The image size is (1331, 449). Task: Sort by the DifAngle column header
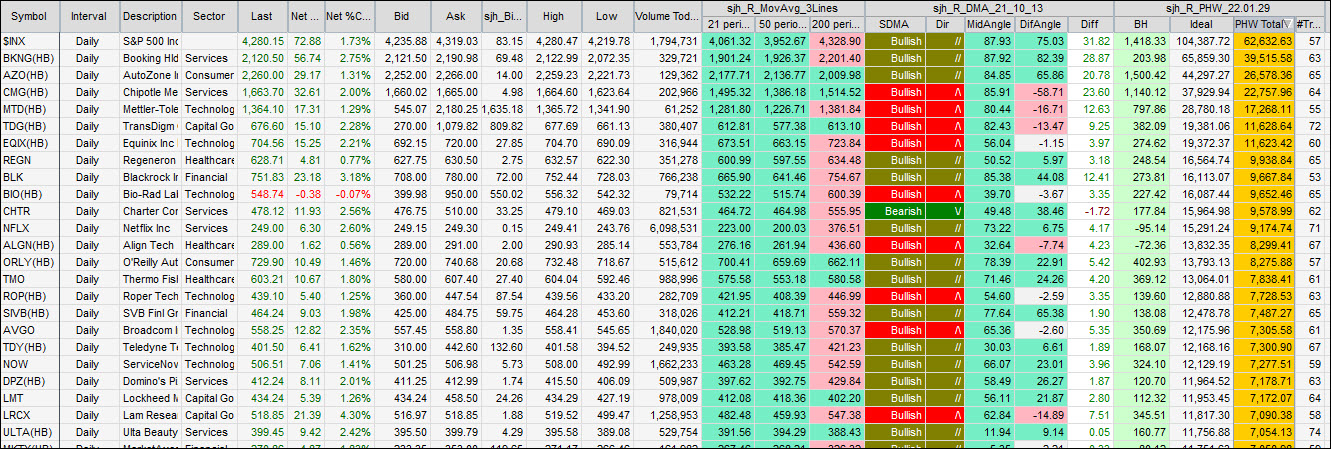[1041, 24]
